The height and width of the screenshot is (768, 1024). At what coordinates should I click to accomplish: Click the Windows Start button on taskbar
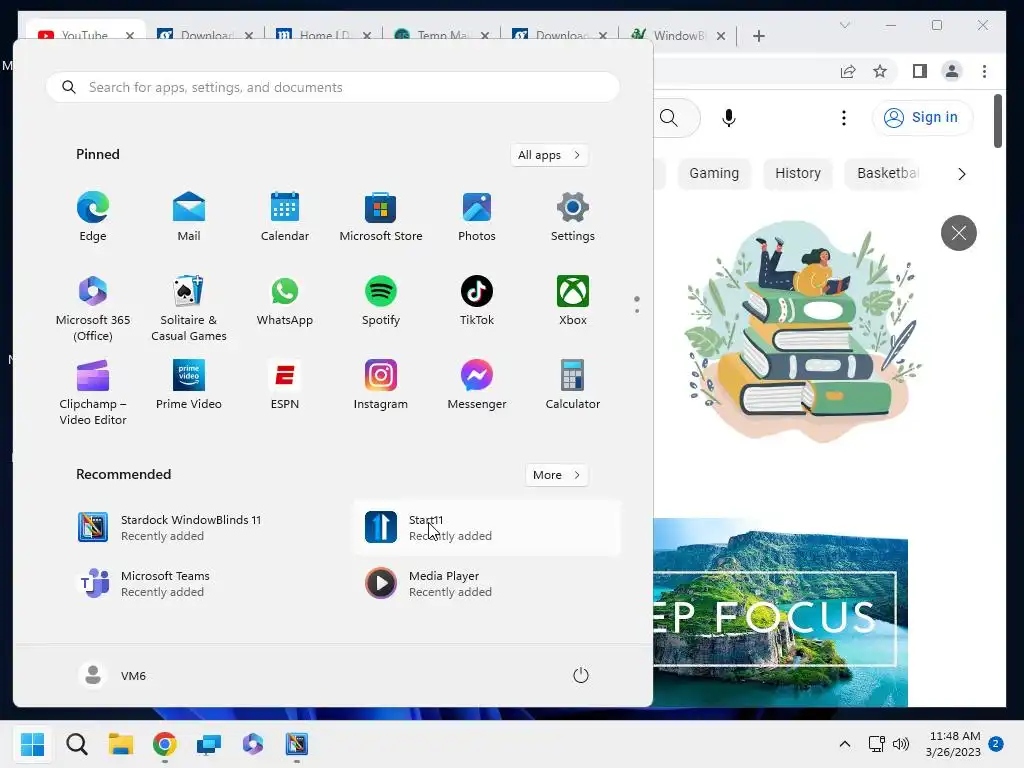tap(33, 744)
